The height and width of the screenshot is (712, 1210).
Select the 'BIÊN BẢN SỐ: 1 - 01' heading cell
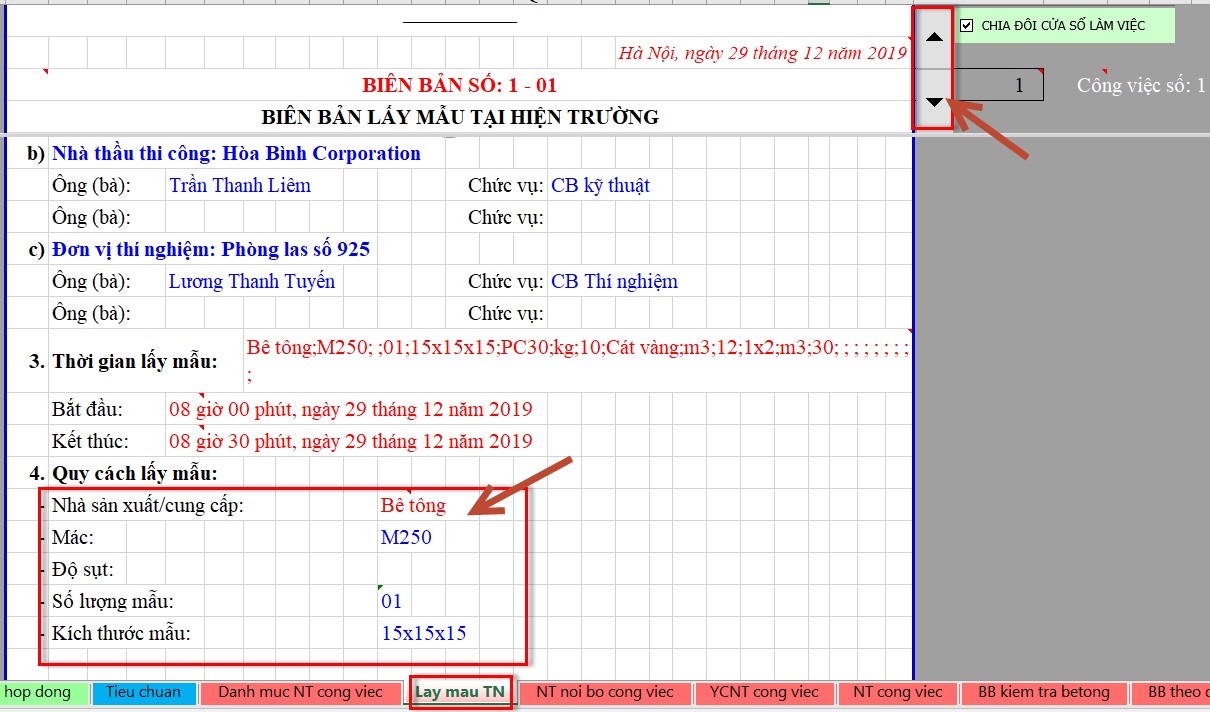click(x=459, y=86)
